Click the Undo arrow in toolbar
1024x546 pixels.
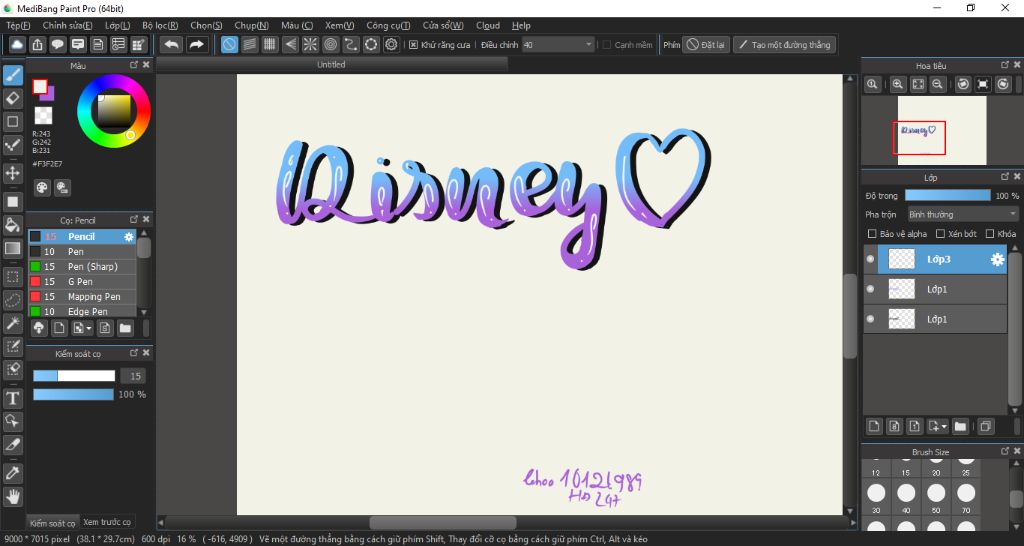(x=172, y=44)
